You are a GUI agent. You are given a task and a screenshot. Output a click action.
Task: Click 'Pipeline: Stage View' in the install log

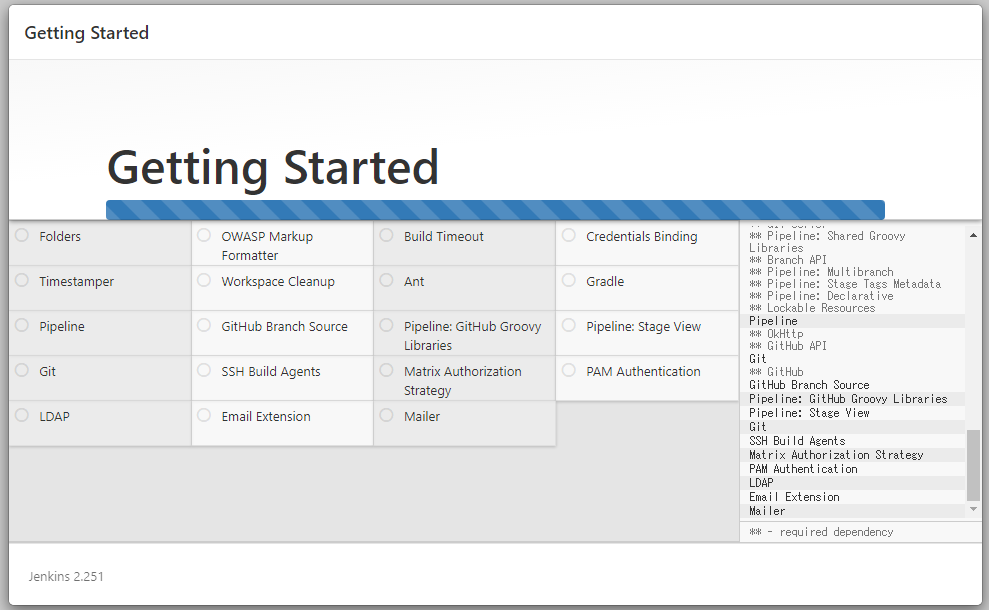click(x=809, y=413)
